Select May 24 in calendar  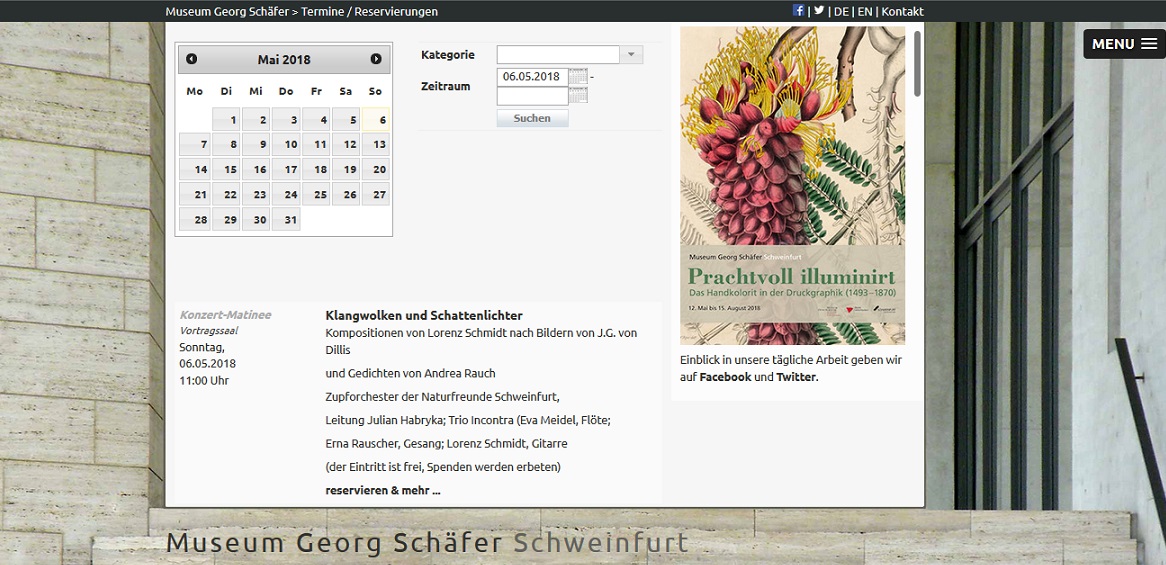[286, 194]
